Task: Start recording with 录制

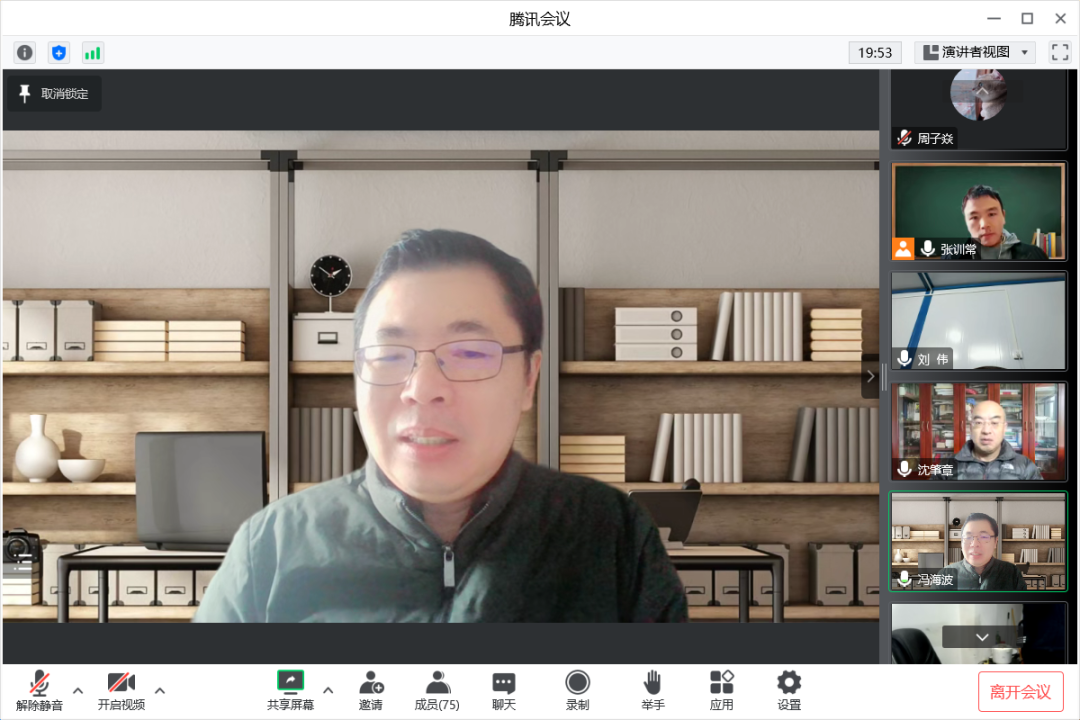Action: pyautogui.click(x=577, y=691)
